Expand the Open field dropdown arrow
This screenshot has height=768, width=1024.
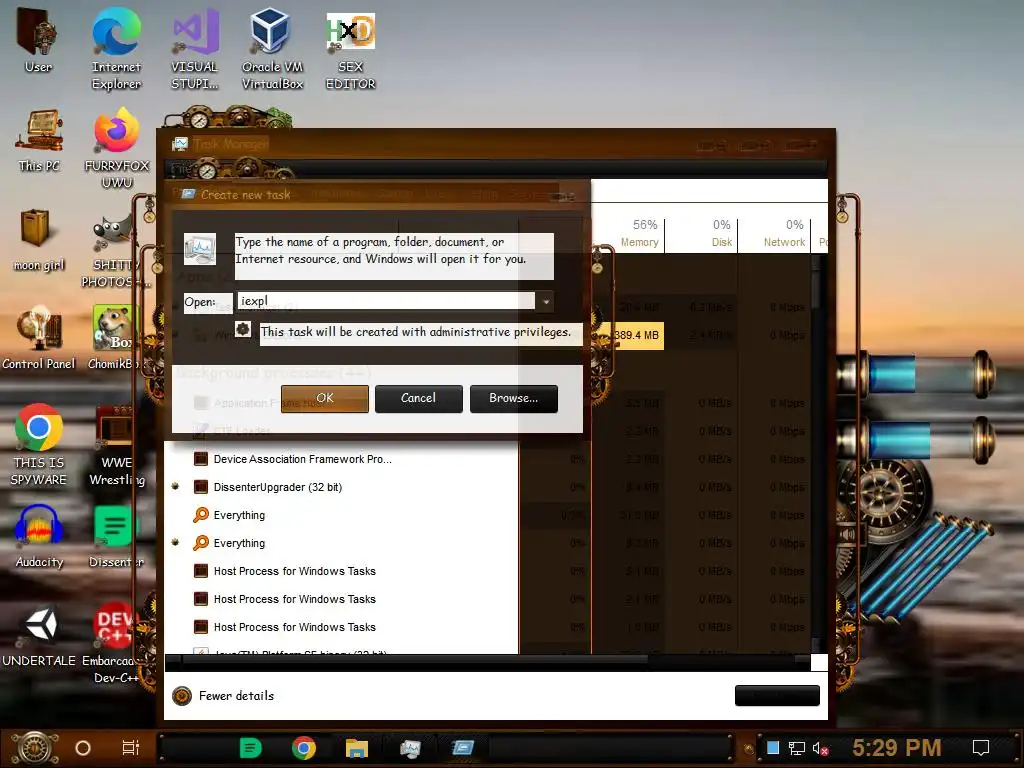[545, 301]
